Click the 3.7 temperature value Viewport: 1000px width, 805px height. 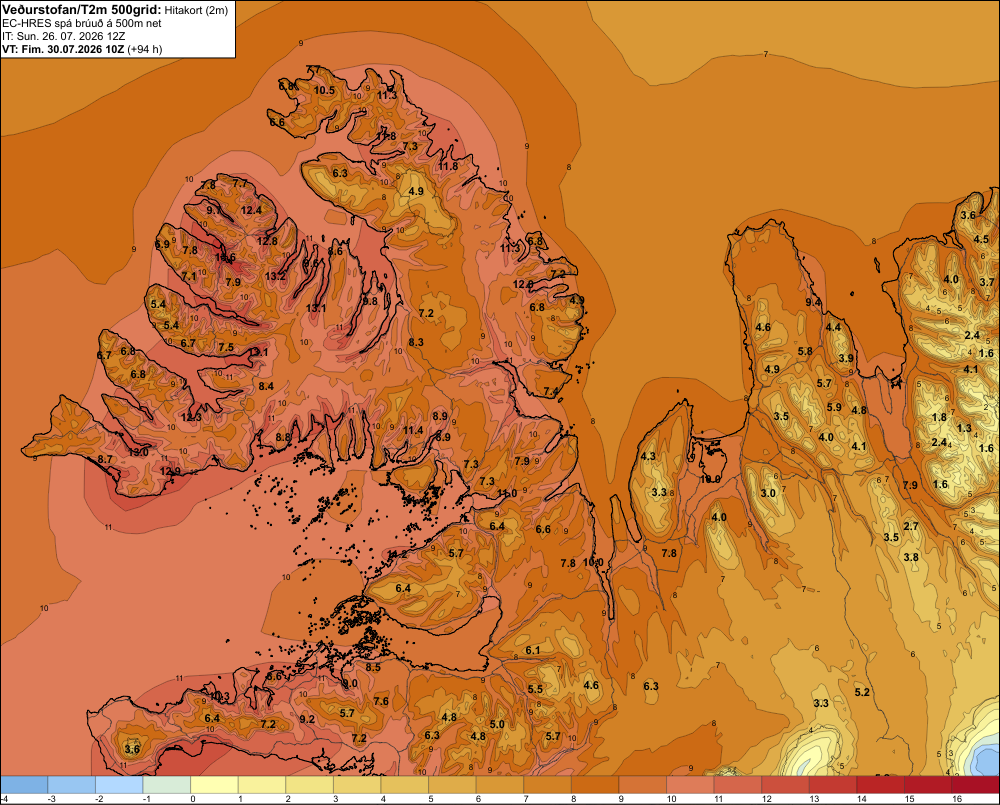(x=987, y=282)
